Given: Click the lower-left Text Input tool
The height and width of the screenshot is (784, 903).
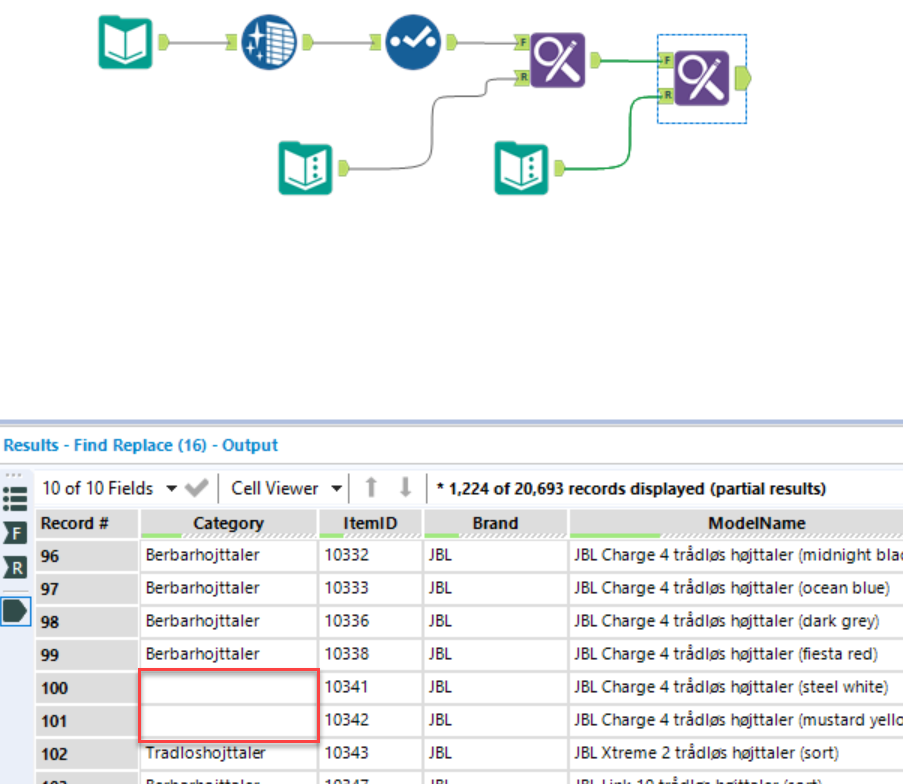Looking at the screenshot, I should (305, 167).
